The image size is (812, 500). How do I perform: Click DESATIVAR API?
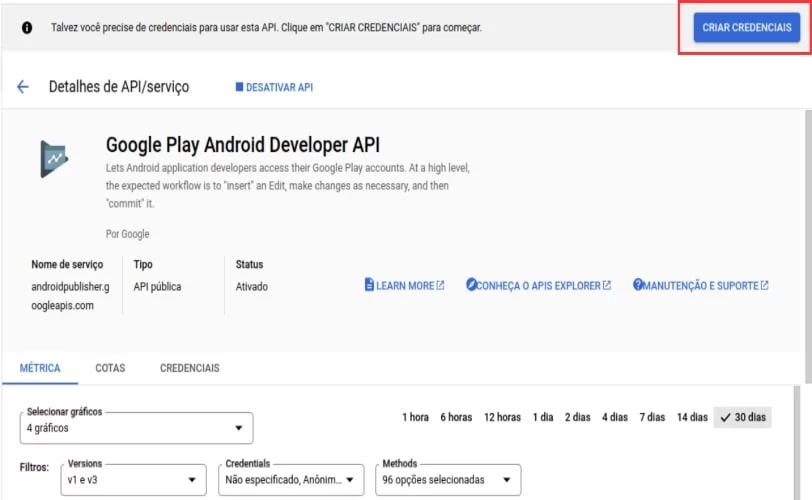[274, 87]
